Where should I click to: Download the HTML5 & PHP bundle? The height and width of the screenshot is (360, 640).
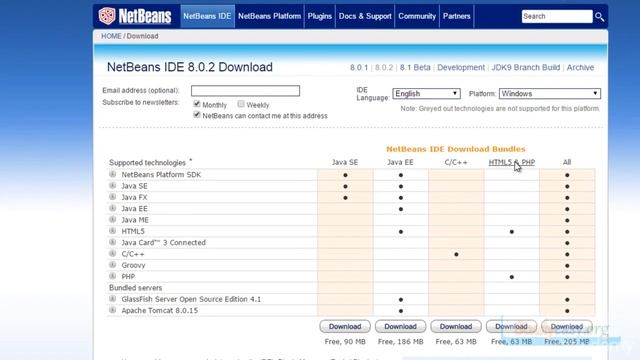point(511,327)
